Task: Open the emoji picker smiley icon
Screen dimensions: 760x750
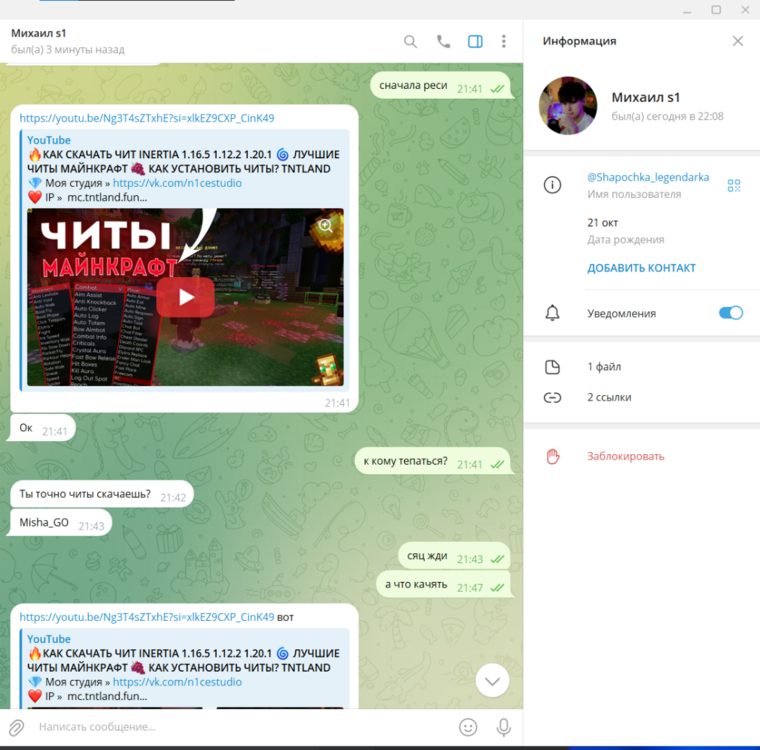Action: pos(468,727)
